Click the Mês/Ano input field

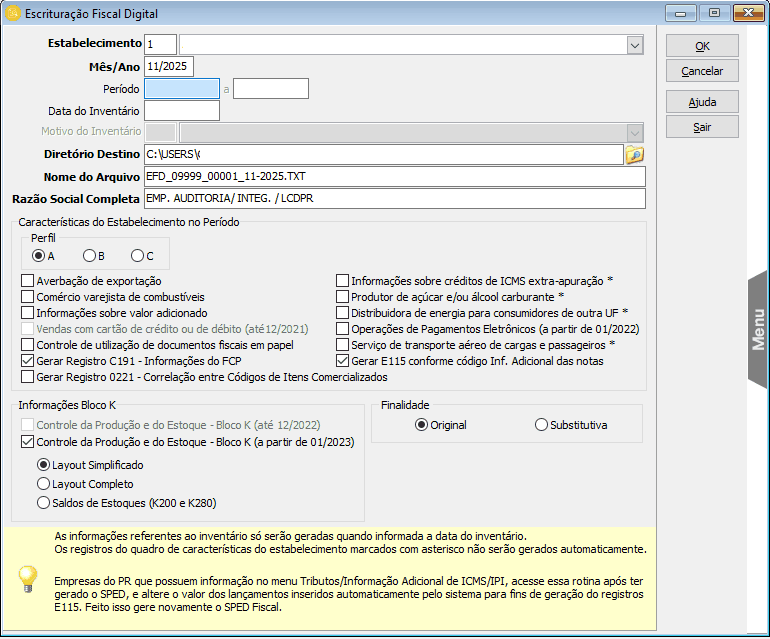(168, 66)
